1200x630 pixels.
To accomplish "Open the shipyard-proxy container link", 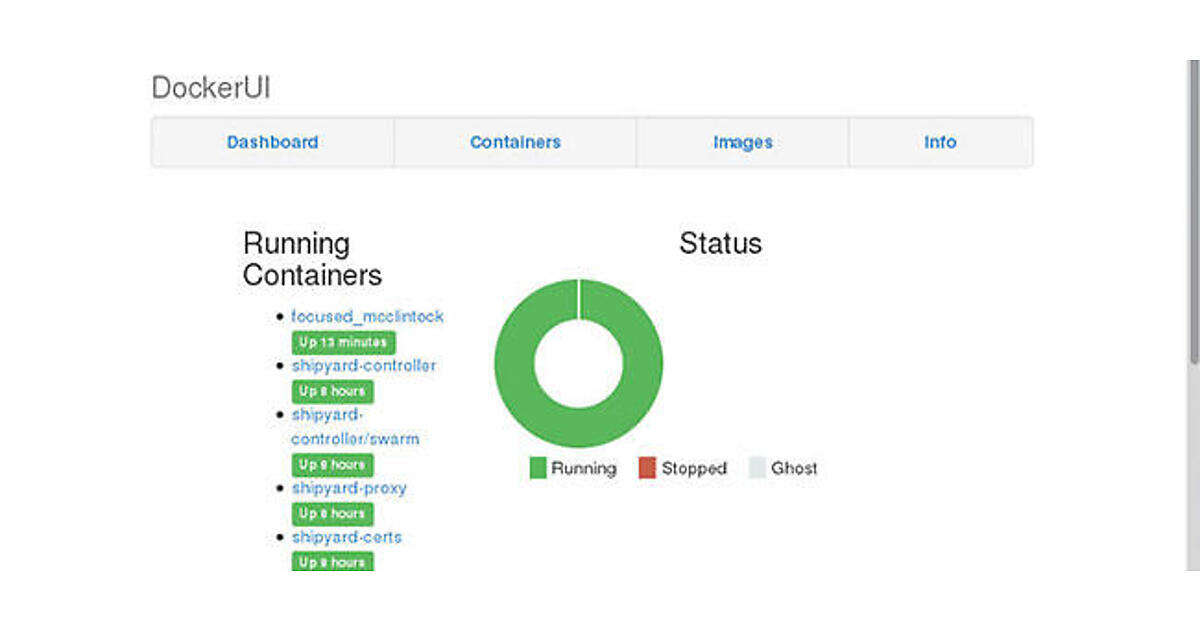I will click(x=349, y=488).
